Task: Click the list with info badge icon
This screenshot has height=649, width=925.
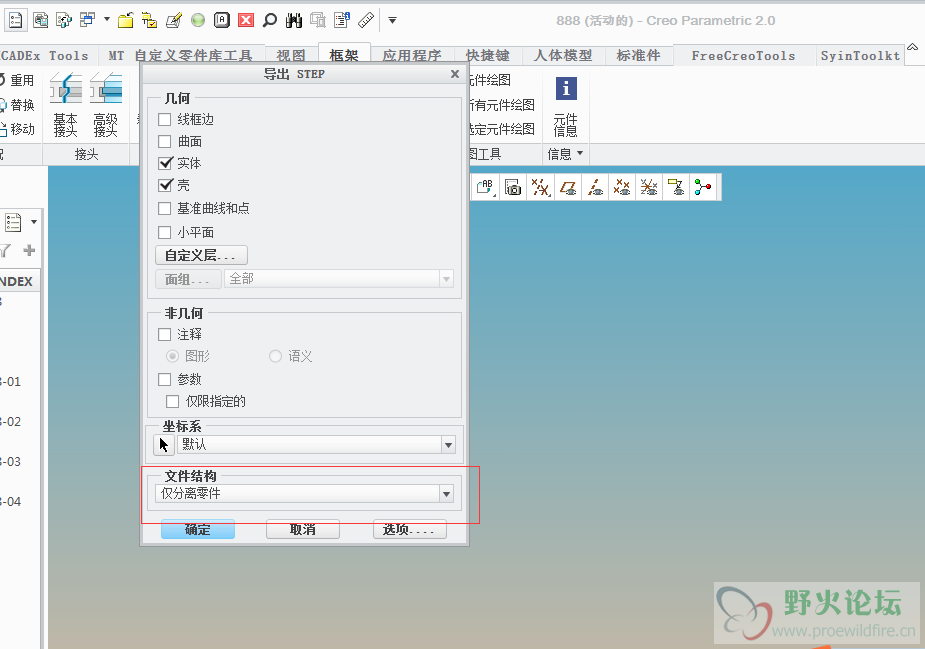Action: [x=342, y=21]
